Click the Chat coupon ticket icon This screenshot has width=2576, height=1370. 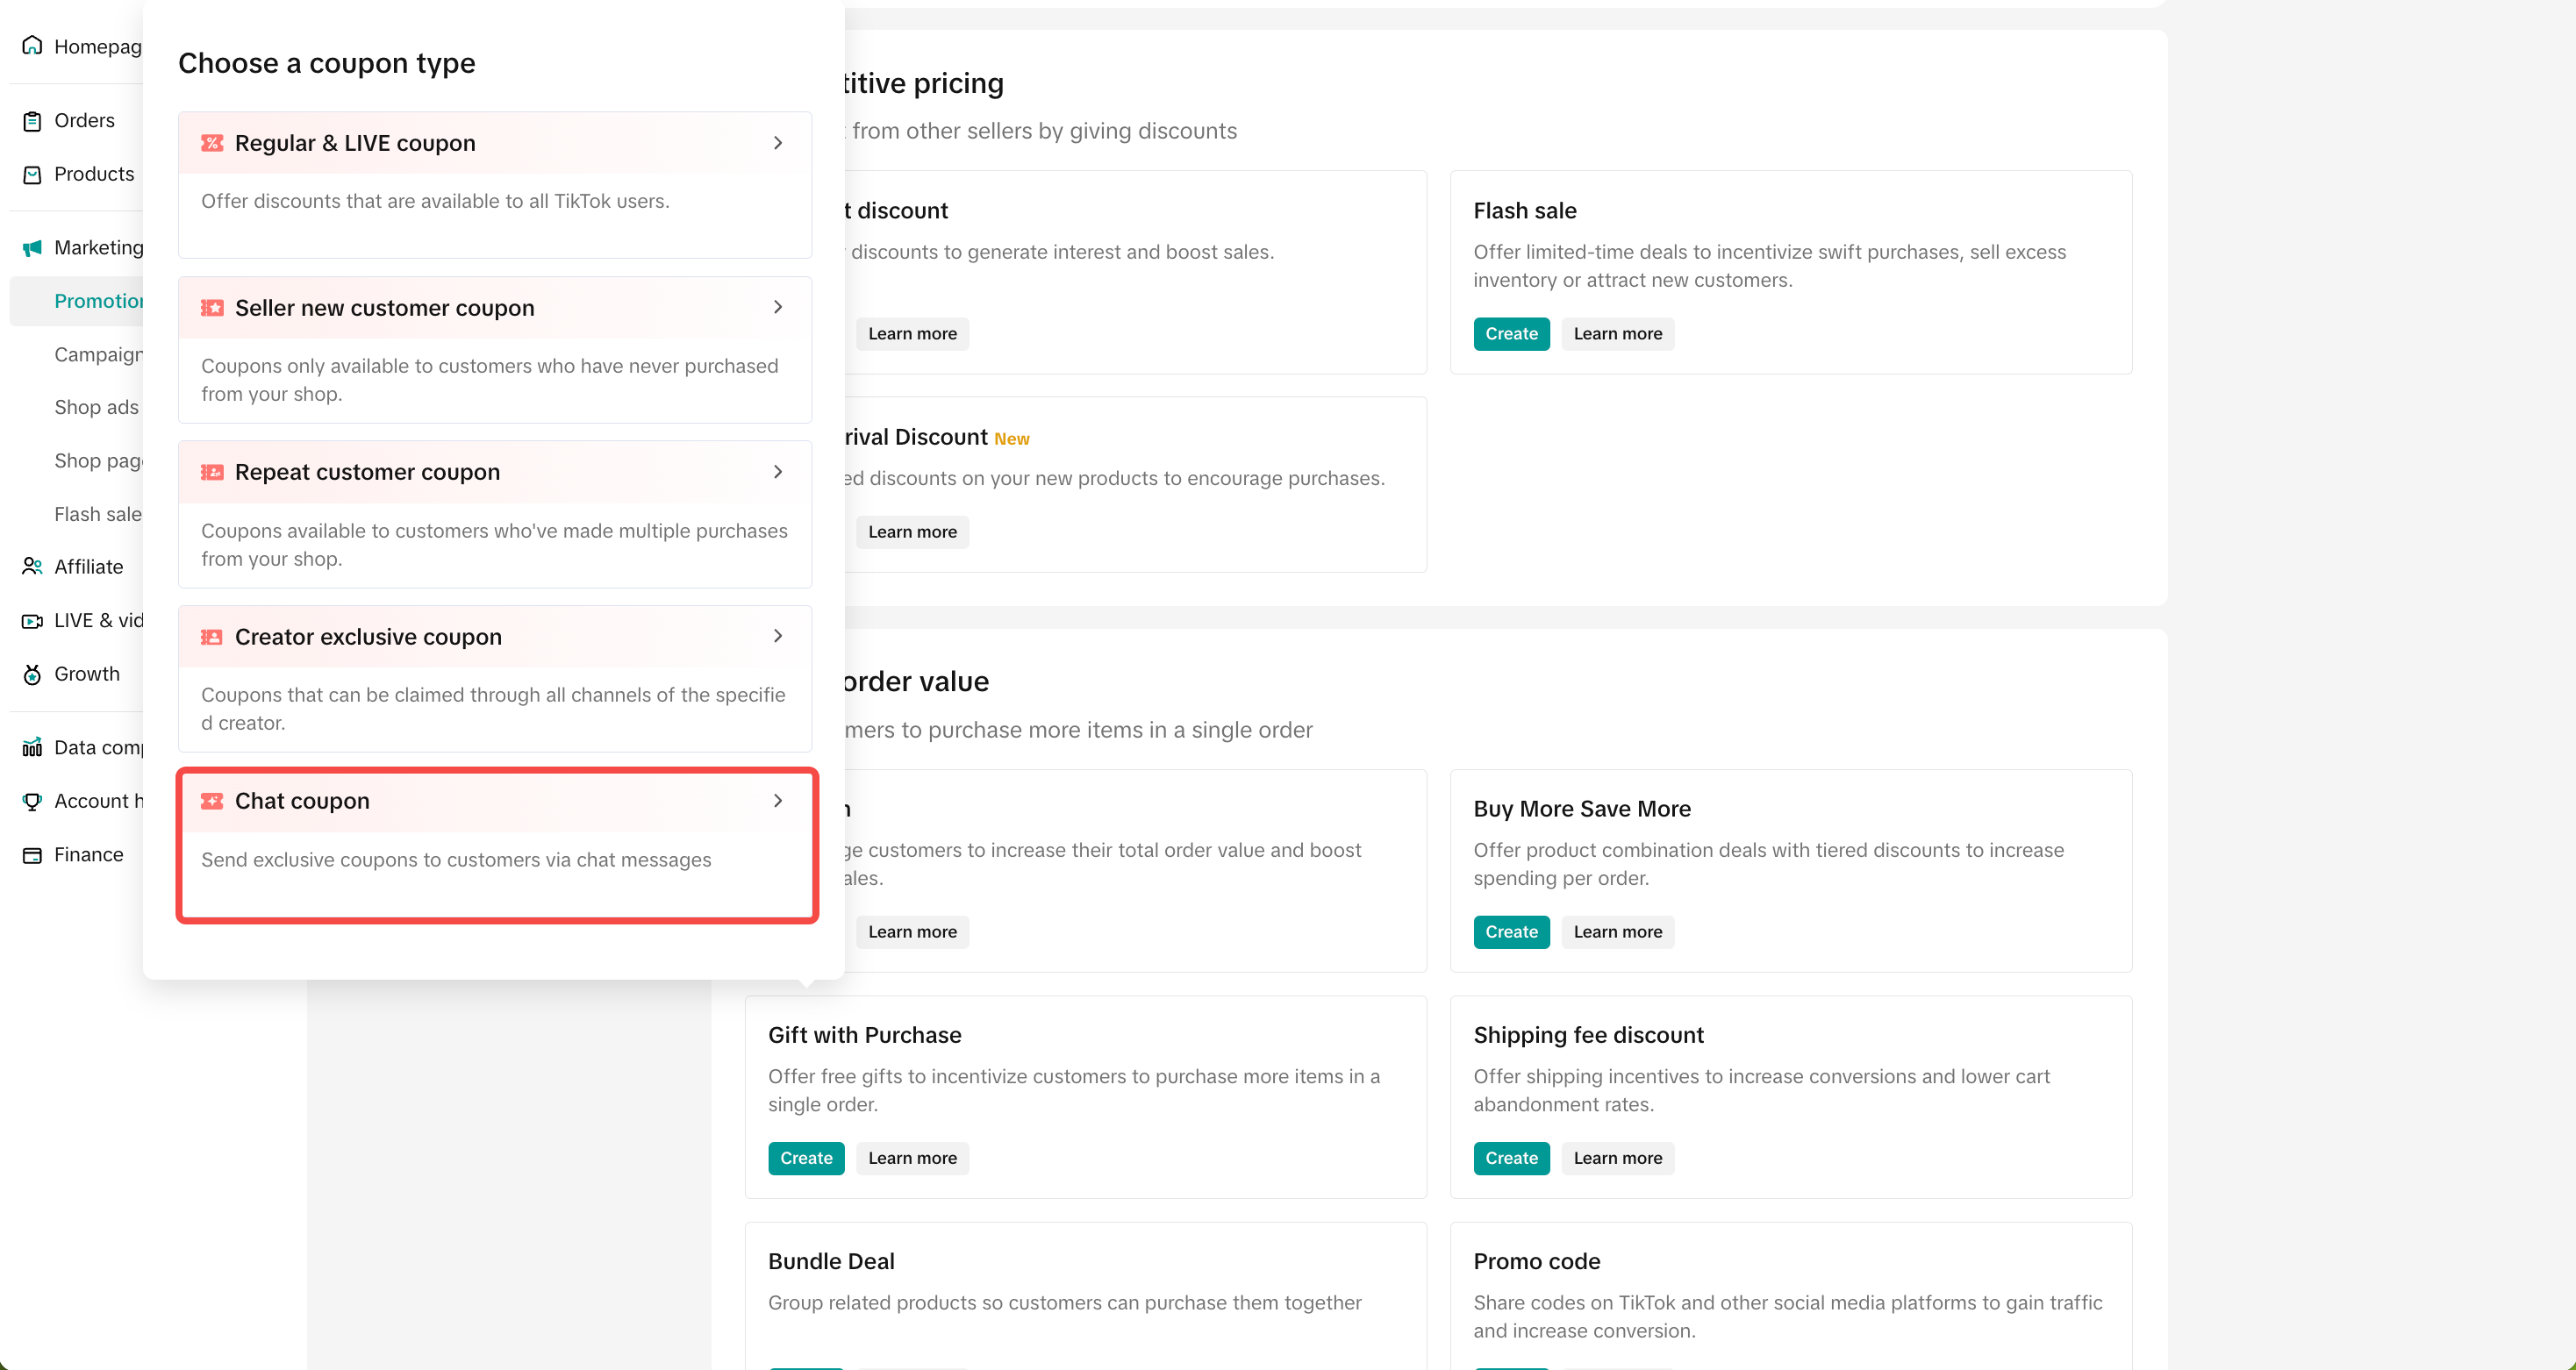click(212, 801)
